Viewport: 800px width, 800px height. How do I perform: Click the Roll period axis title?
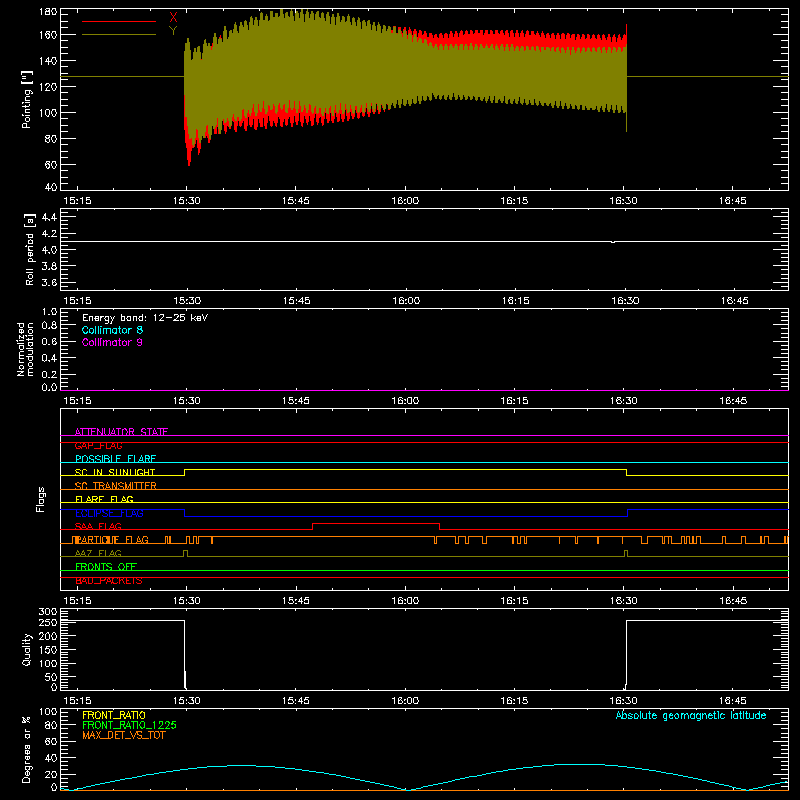click(x=30, y=249)
